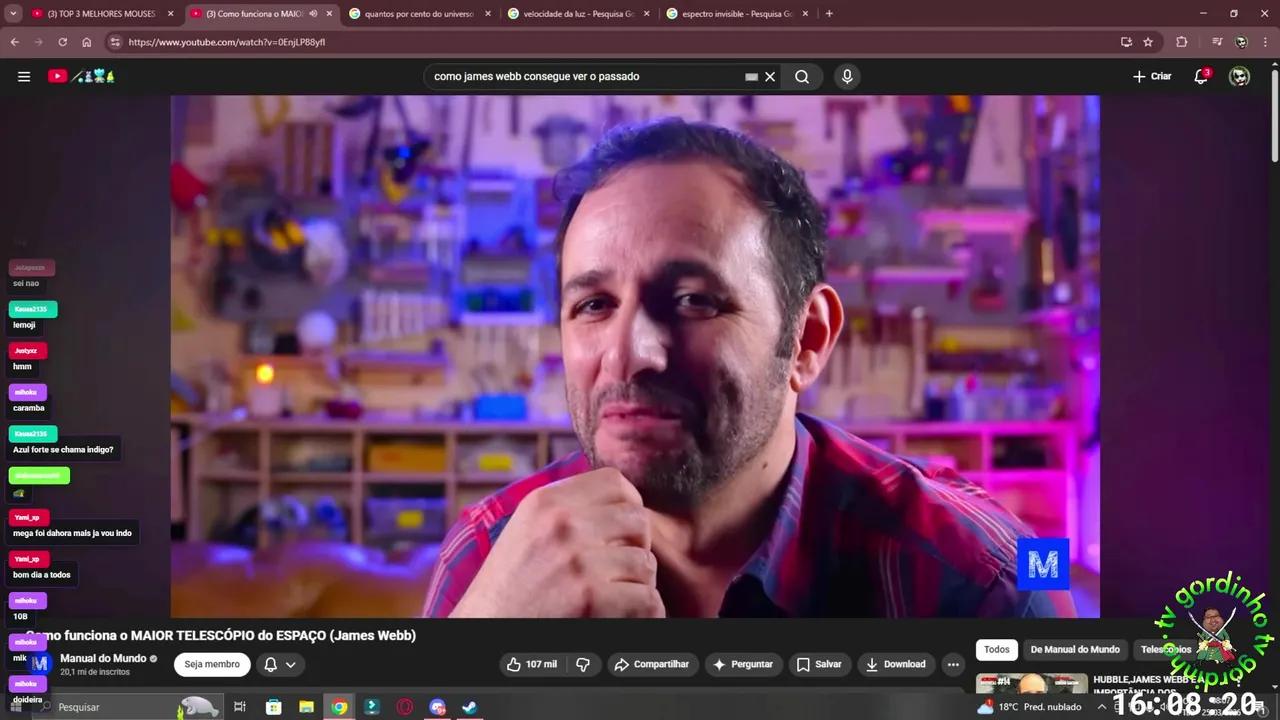Close the velocidade da luz tab

646,14
